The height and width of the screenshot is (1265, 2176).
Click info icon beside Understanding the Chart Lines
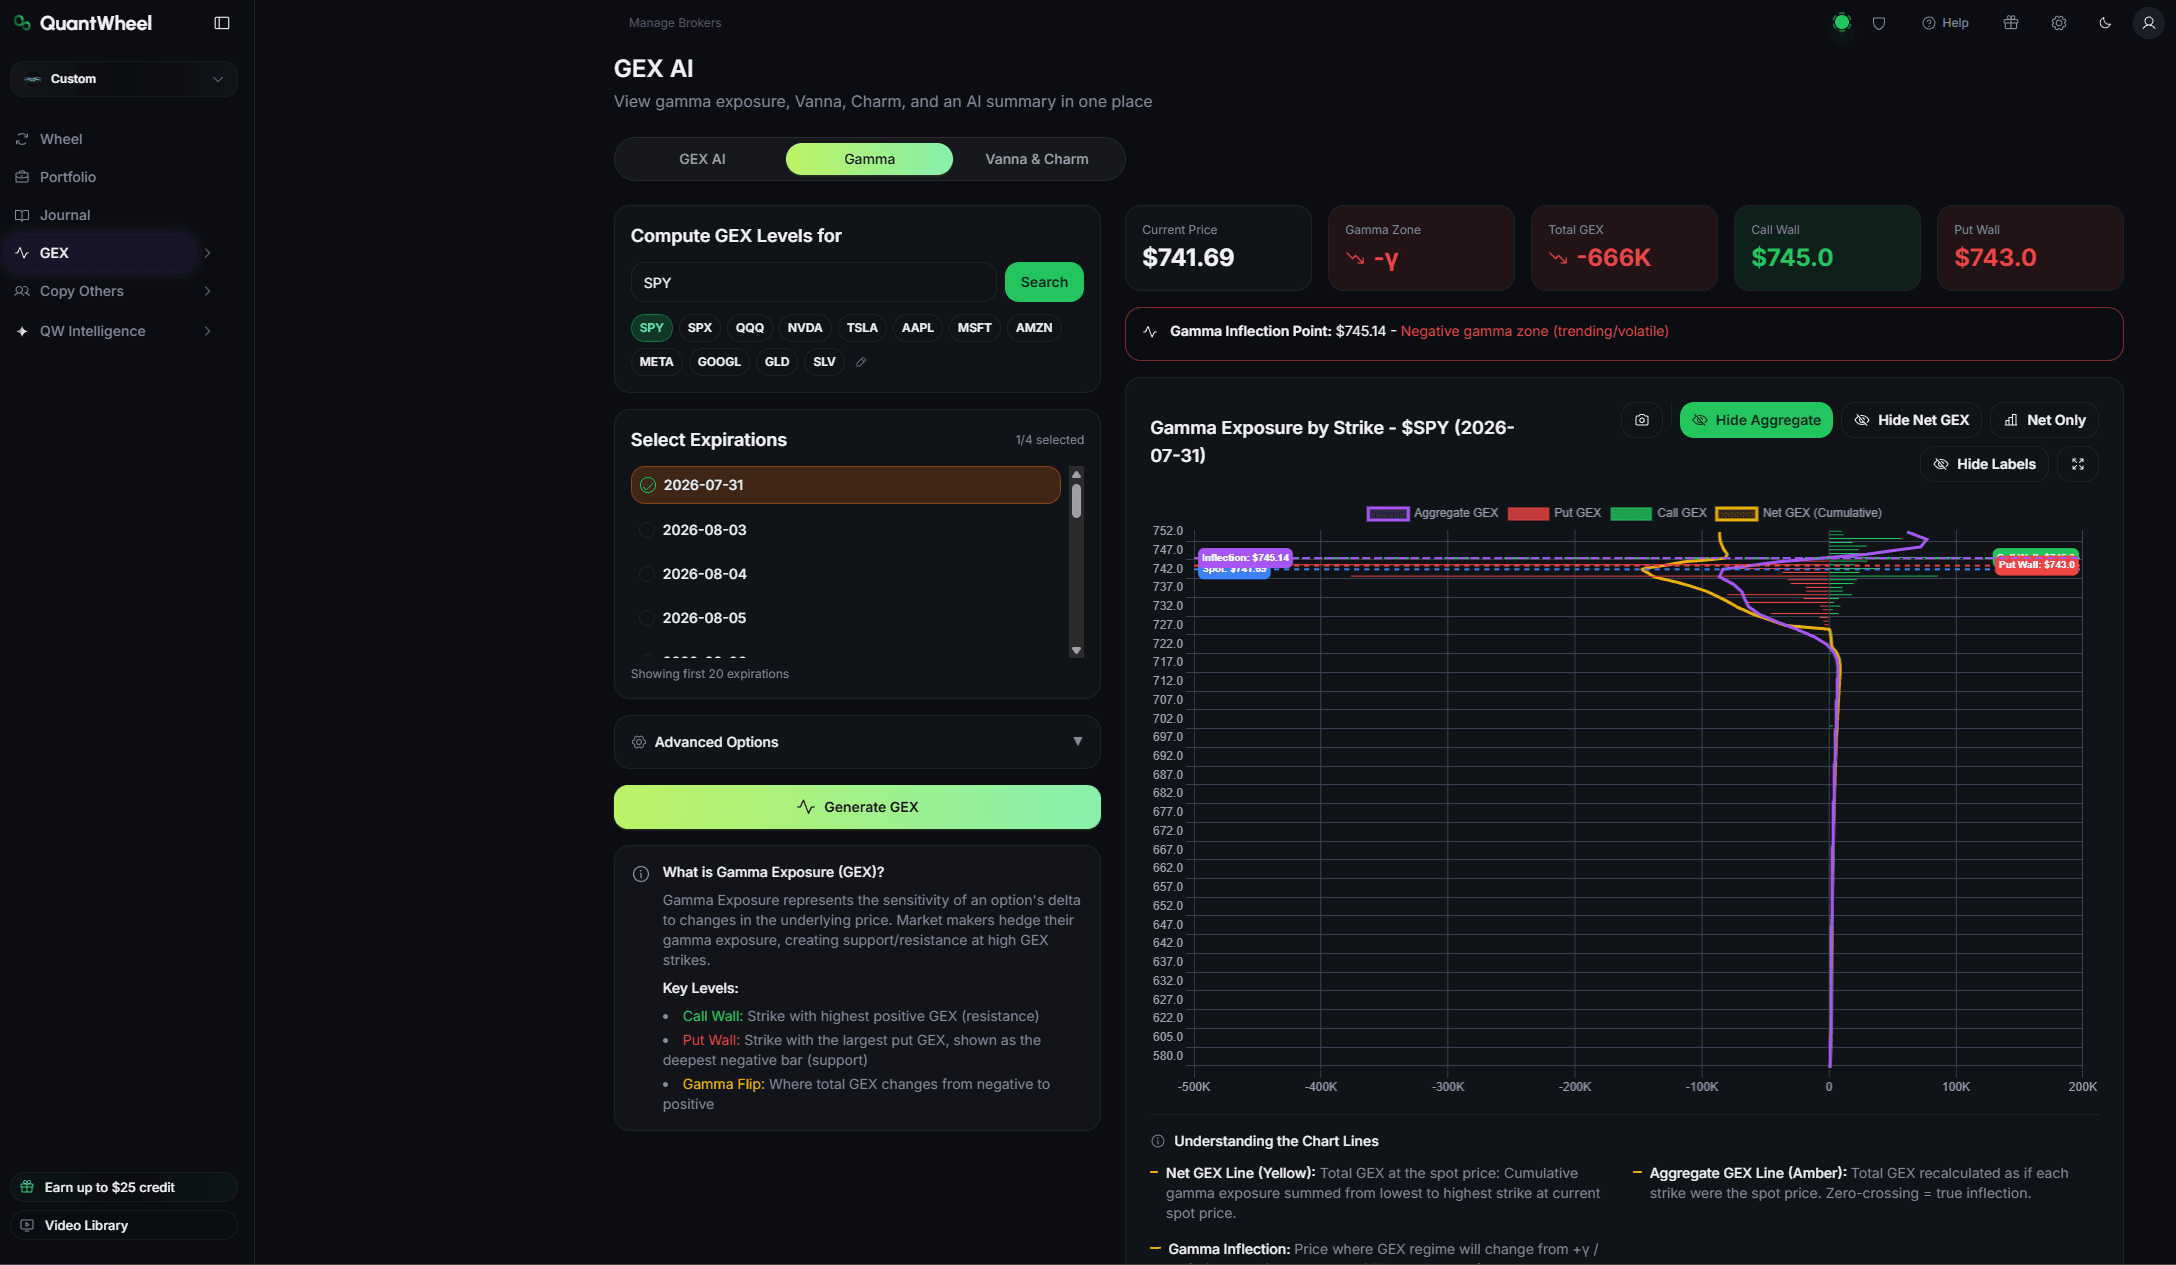(x=1158, y=1141)
